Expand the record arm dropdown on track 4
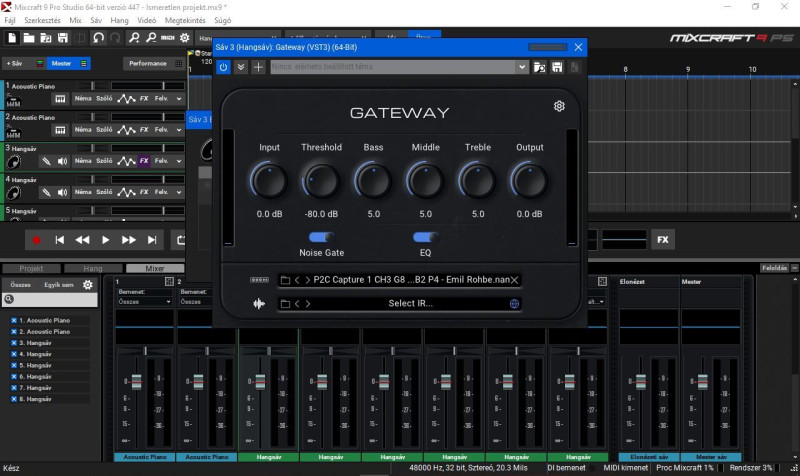 (179, 192)
